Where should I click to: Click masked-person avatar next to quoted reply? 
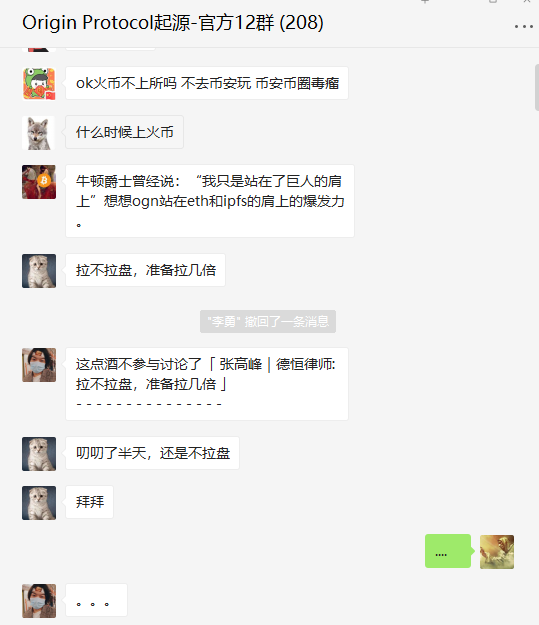coord(39,365)
